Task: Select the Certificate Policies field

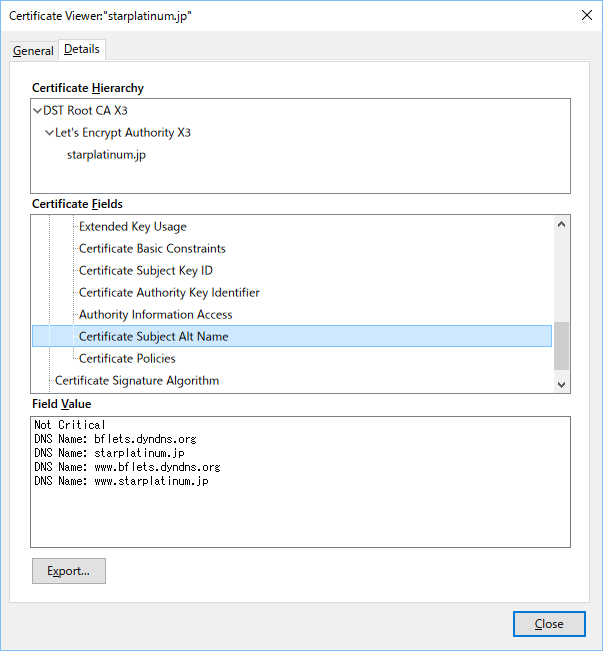Action: [127, 359]
